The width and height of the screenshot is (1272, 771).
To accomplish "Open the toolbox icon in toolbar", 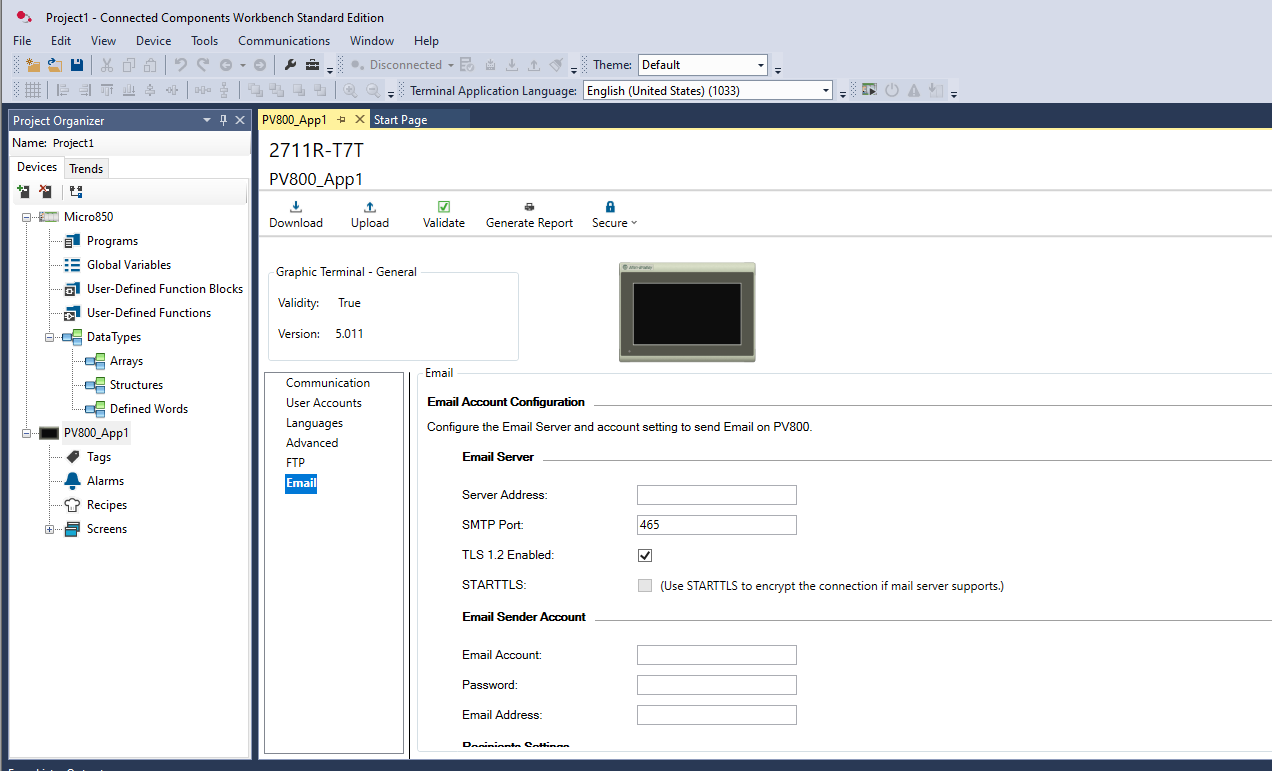I will point(313,65).
